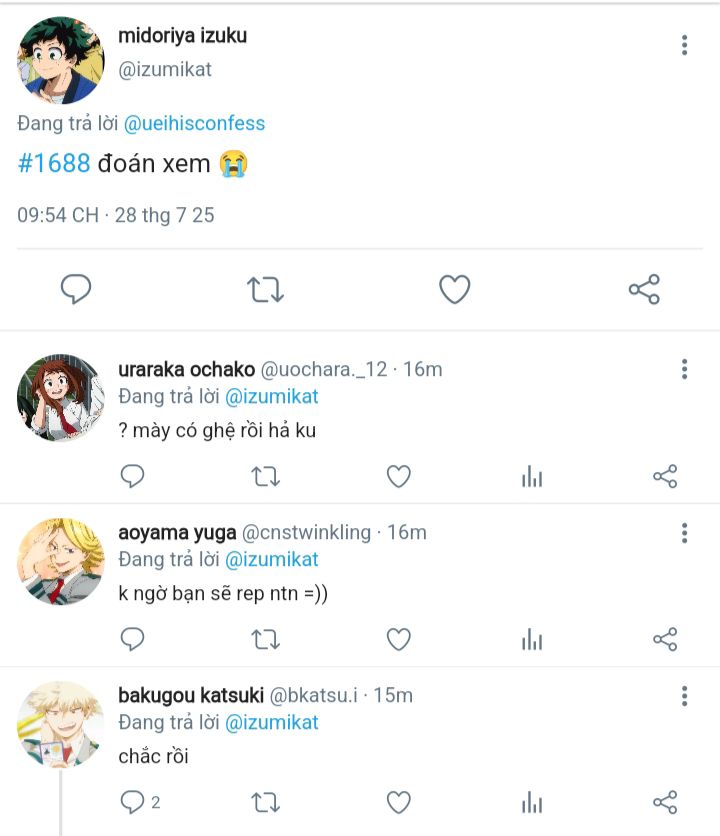Open the @ueihisconfess profile link
The image size is (720, 836).
194,124
